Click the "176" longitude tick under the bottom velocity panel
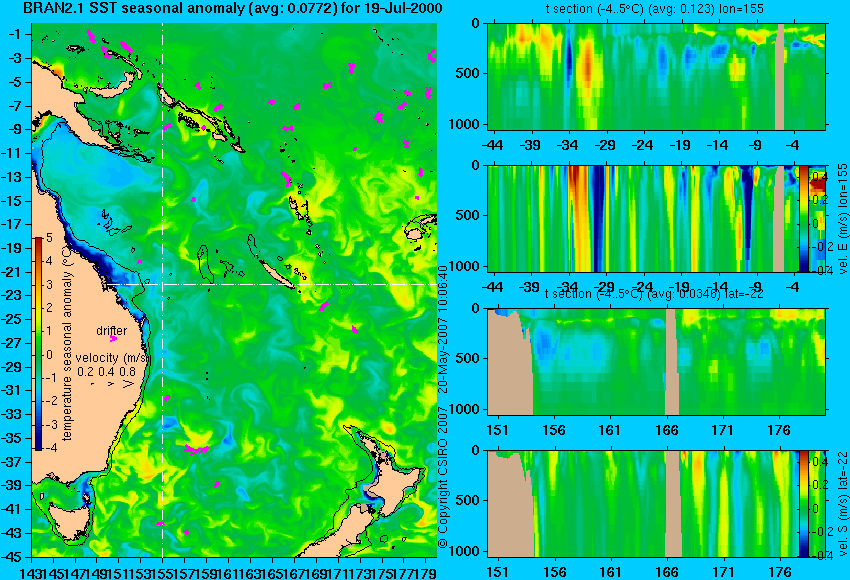850x580 pixels. [x=780, y=572]
